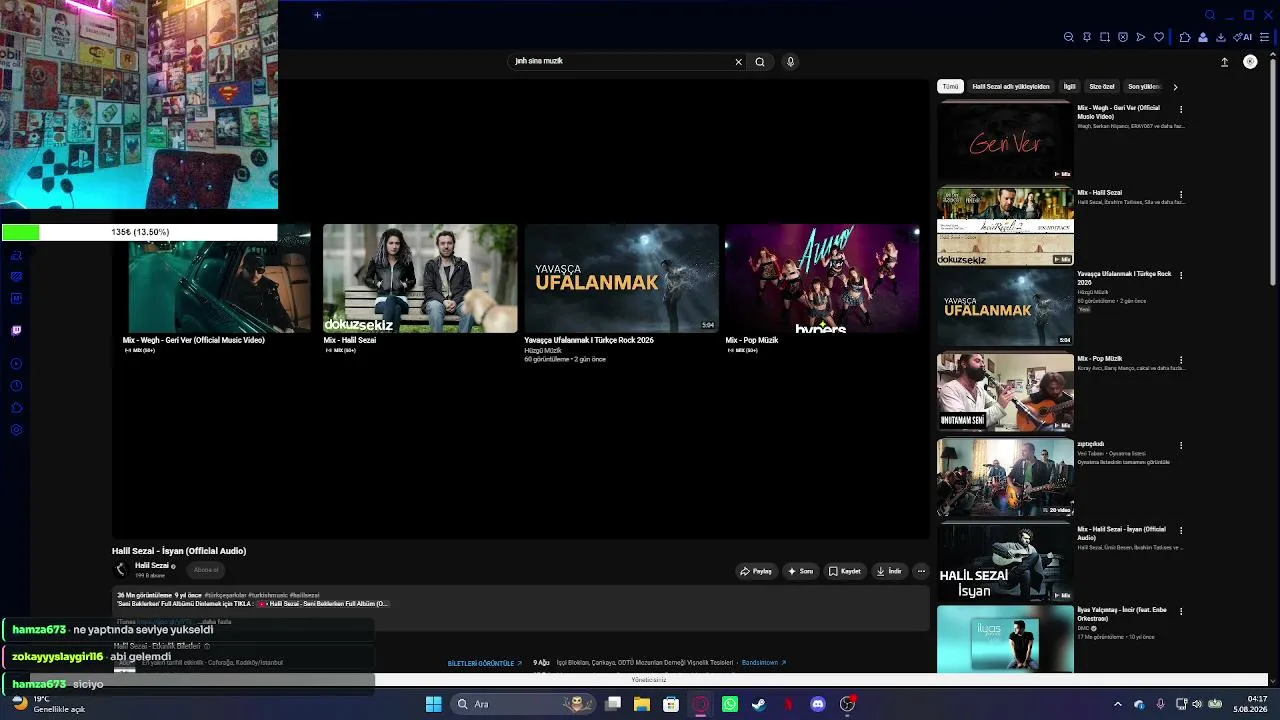
Task: Open a new browser tab
Action: (317, 15)
